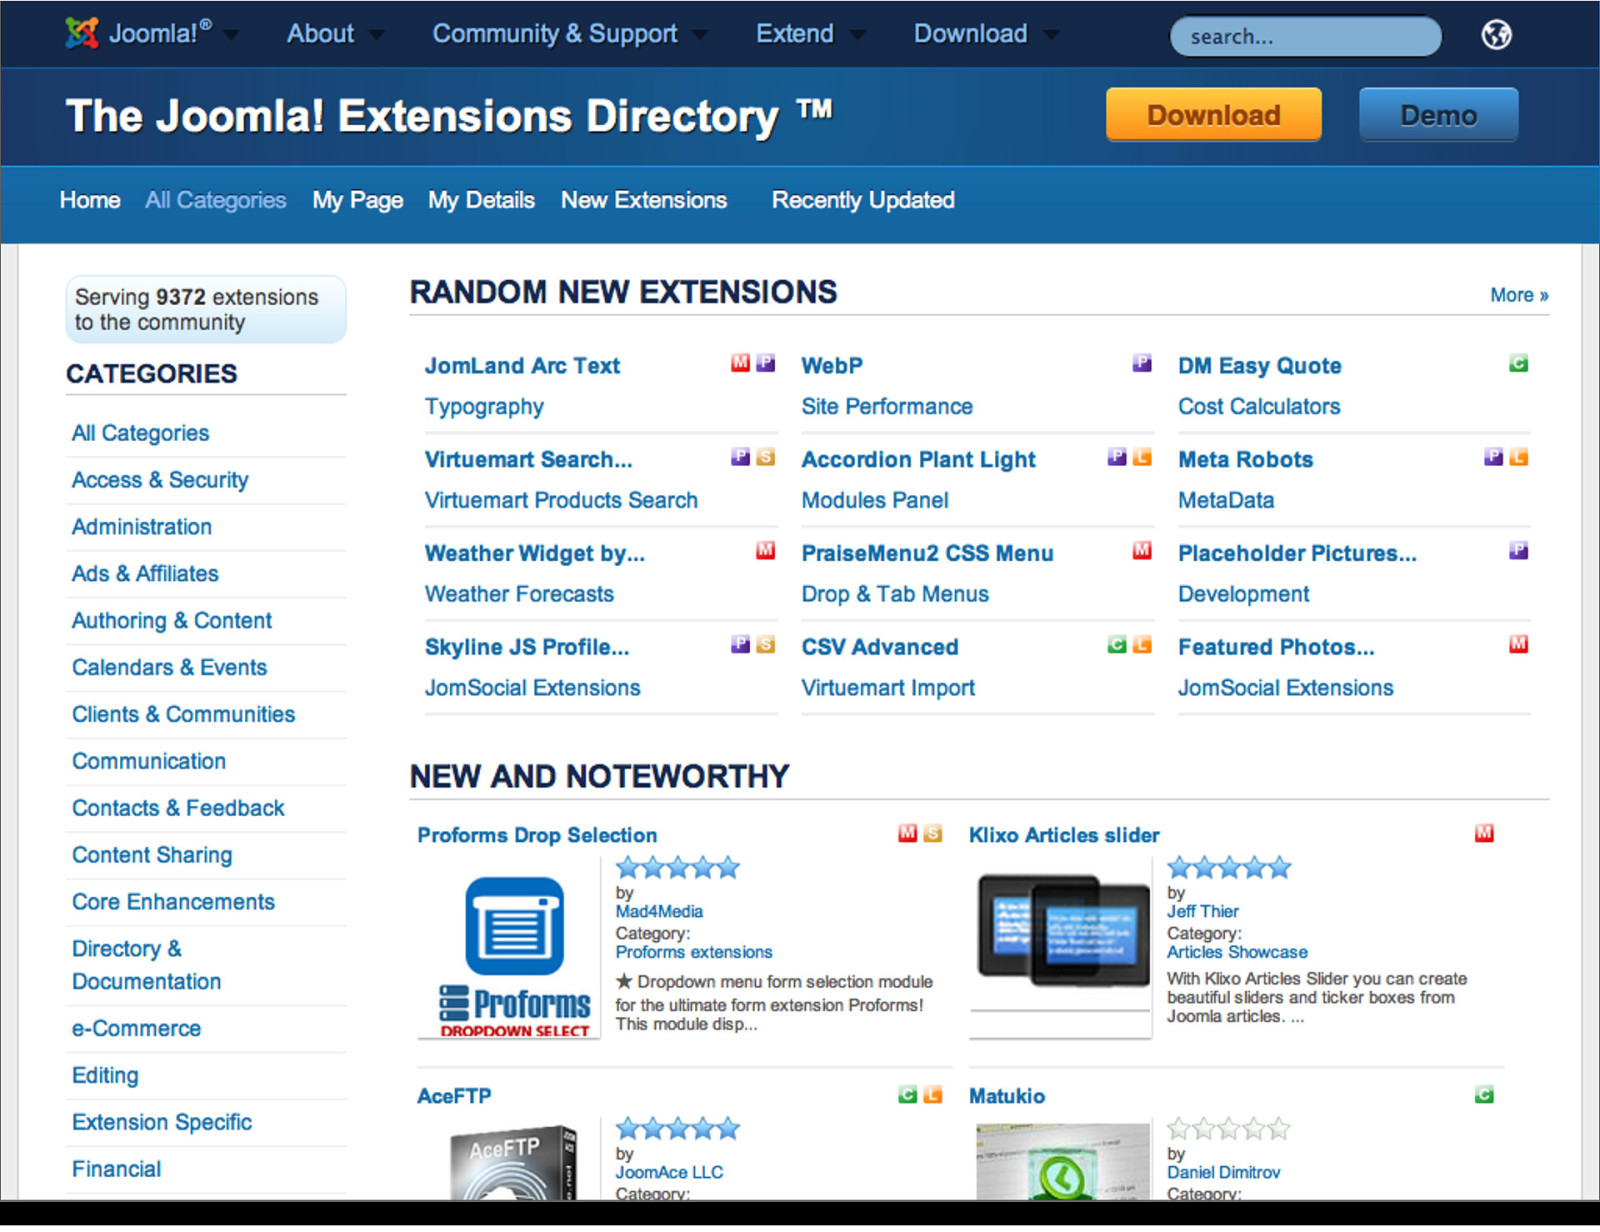
Task: Open the Mad4Media author link
Action: point(659,911)
